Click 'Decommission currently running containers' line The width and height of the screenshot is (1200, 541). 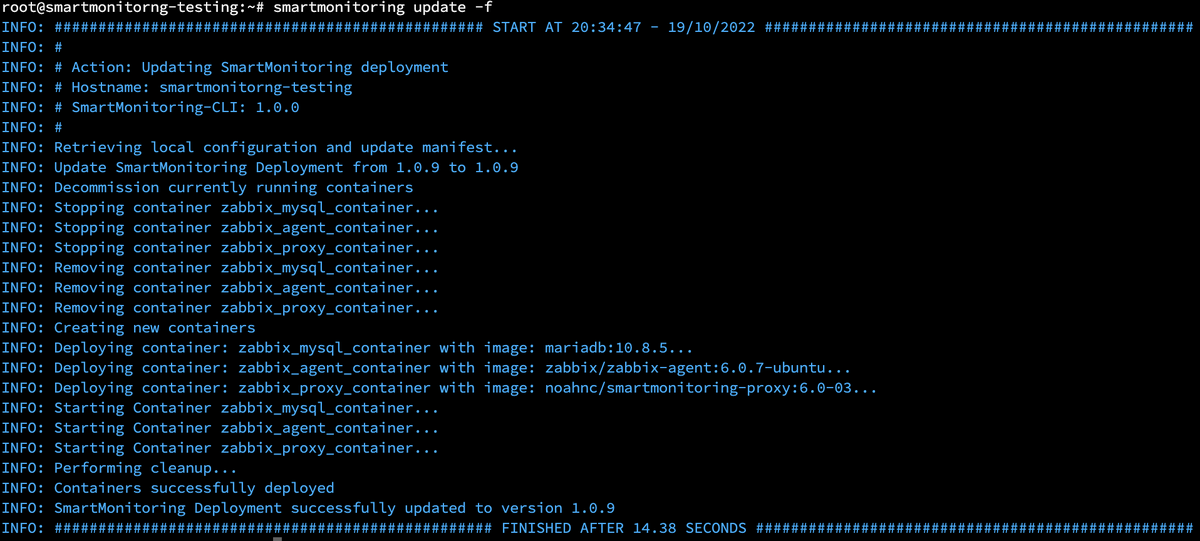coord(233,187)
